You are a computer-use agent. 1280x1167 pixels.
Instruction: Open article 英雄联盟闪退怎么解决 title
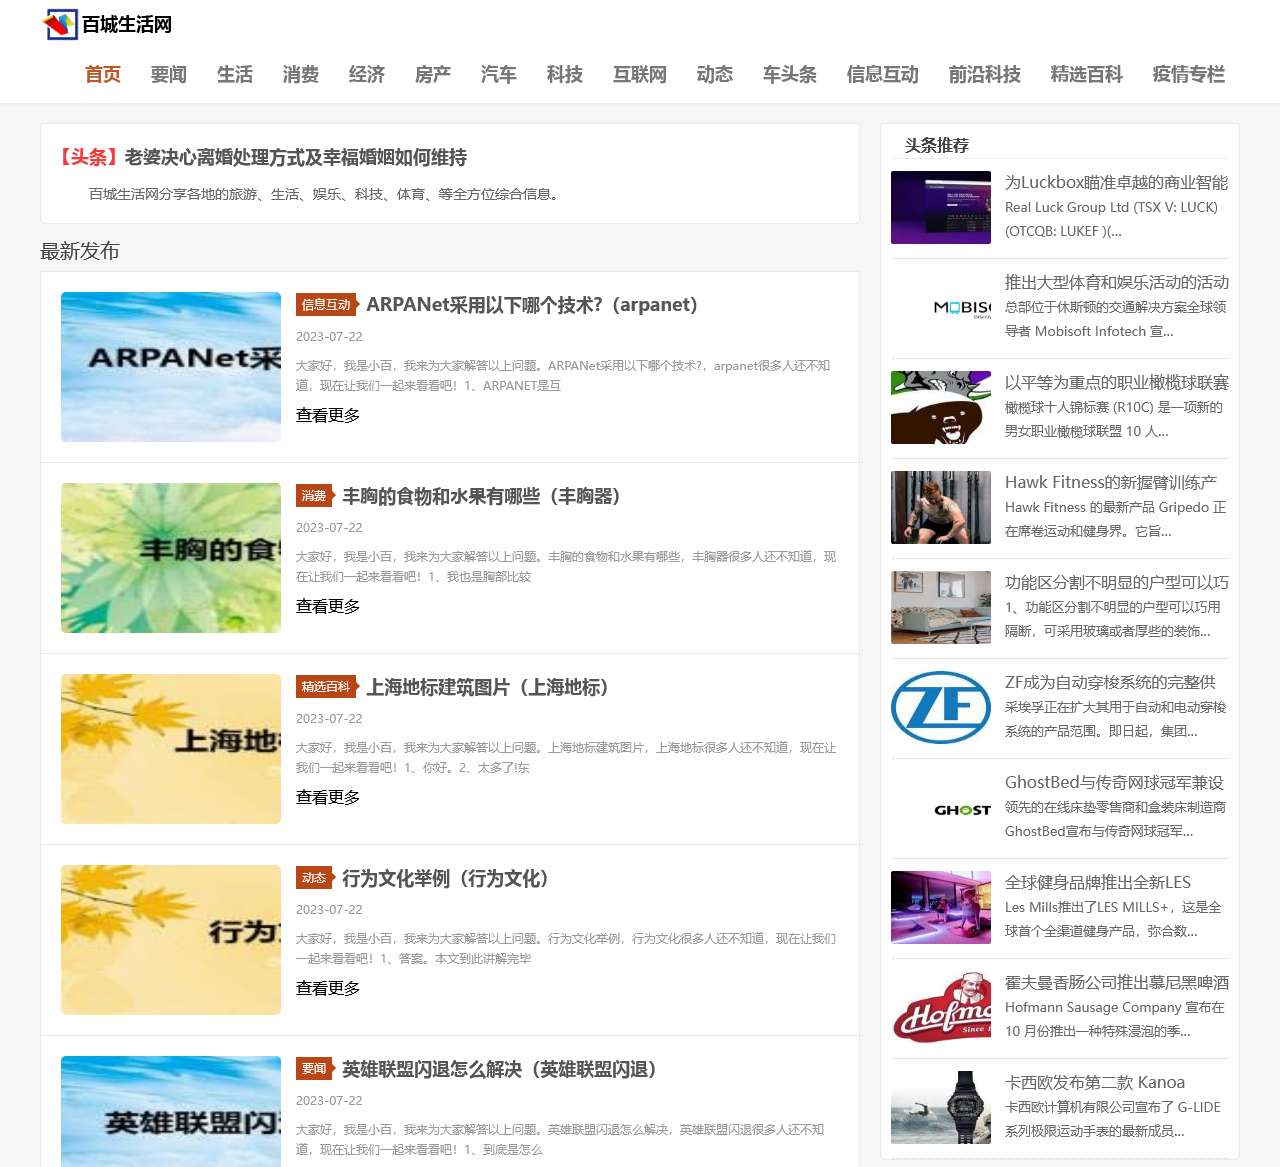pos(499,1070)
